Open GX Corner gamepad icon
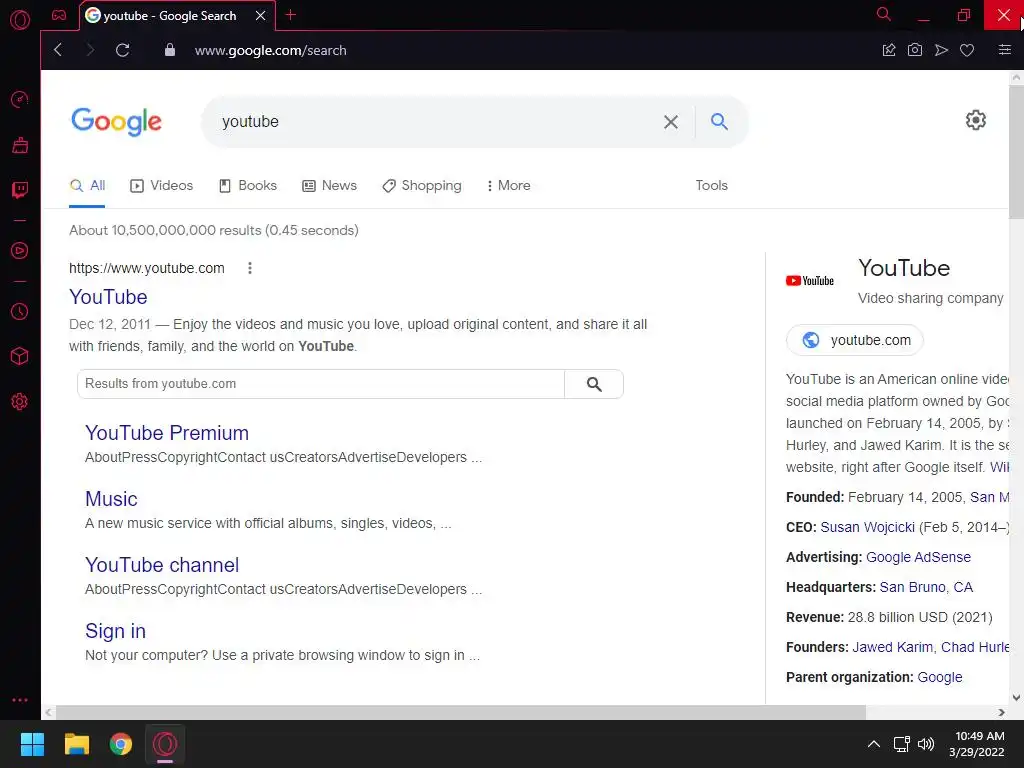Viewport: 1024px width, 768px height. click(x=59, y=15)
